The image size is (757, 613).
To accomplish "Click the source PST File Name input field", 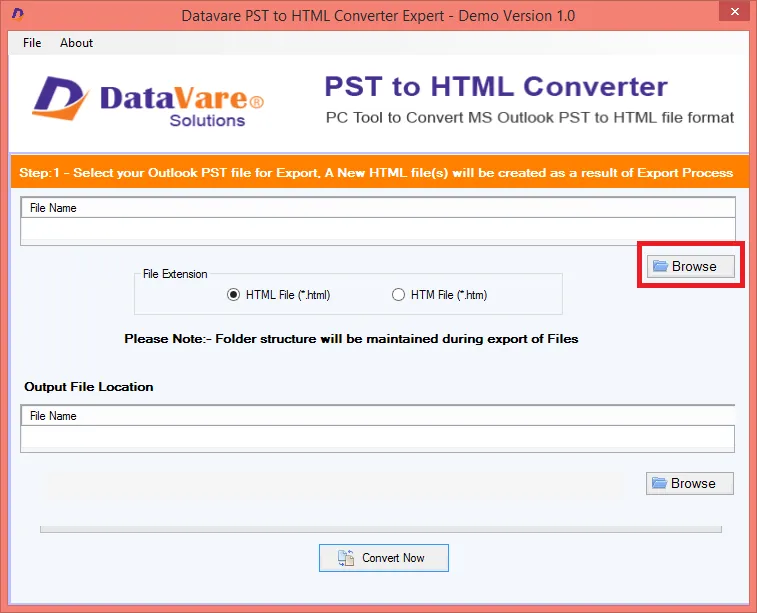I will (378, 229).
